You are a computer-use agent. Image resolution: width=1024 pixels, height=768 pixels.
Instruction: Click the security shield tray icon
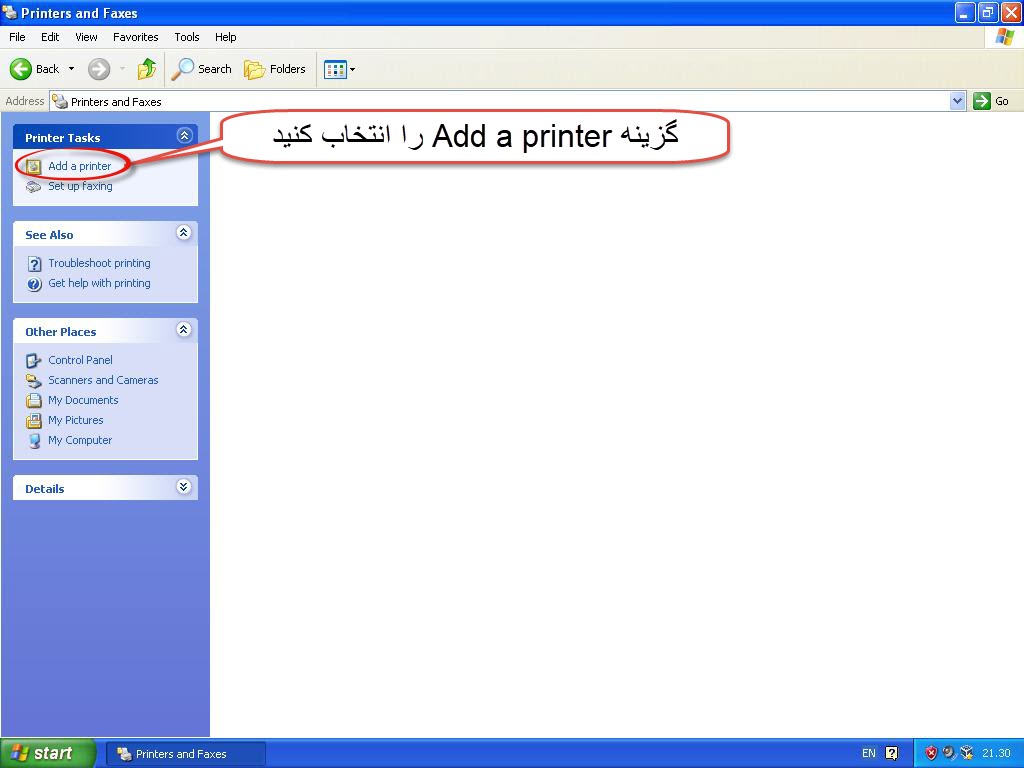pyautogui.click(x=931, y=753)
